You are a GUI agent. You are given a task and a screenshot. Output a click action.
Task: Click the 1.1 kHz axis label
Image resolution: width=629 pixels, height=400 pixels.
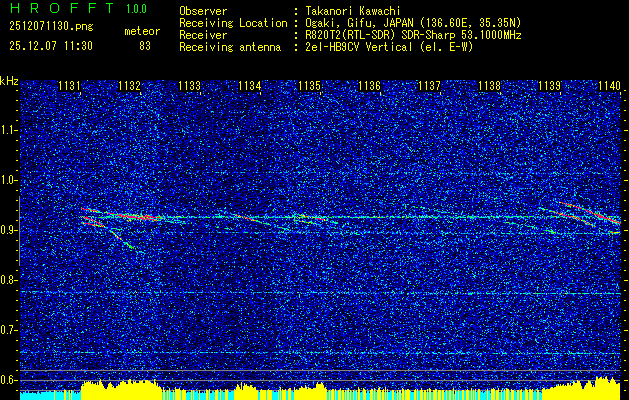tap(8, 130)
